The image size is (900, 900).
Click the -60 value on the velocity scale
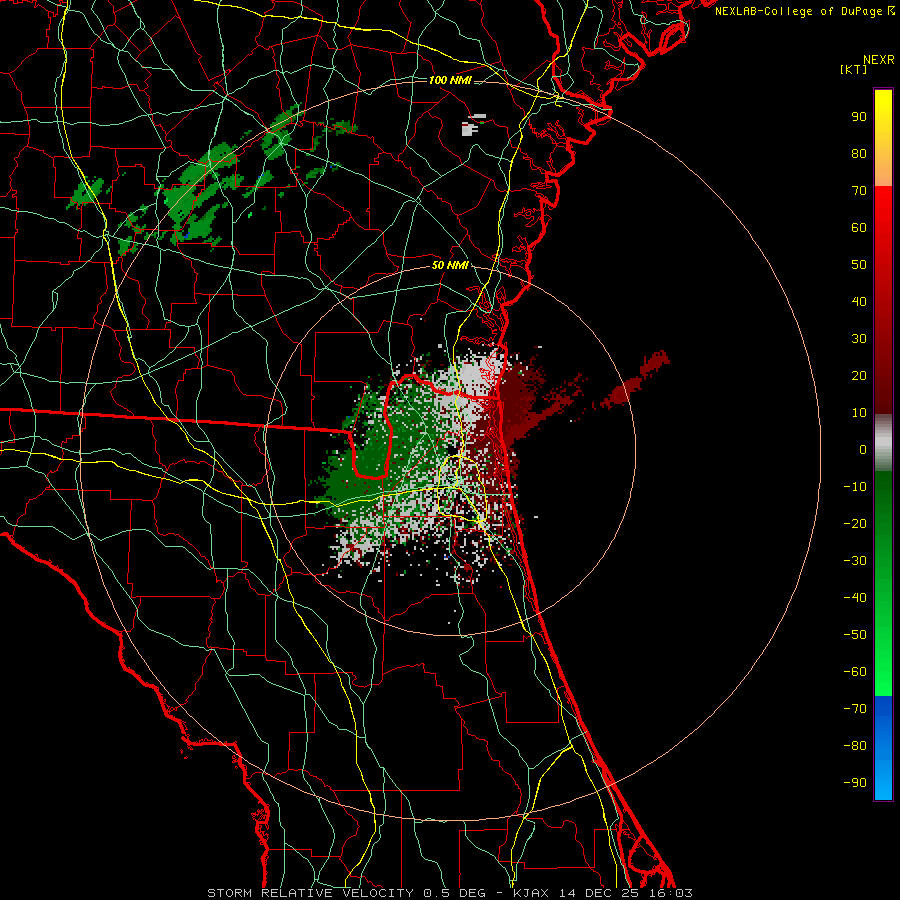(x=855, y=672)
